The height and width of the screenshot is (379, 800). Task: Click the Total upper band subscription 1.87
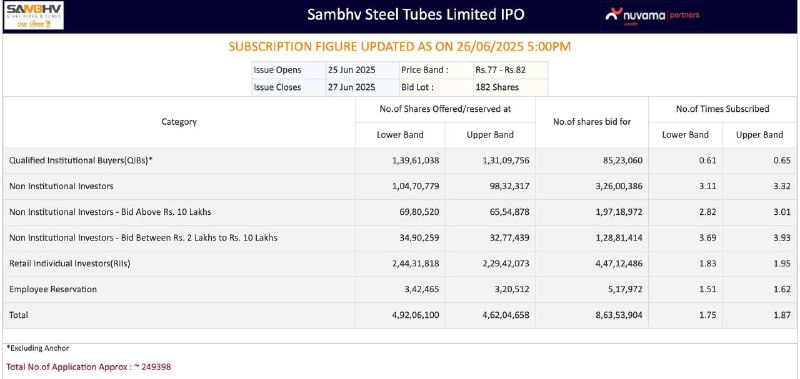[x=782, y=315]
